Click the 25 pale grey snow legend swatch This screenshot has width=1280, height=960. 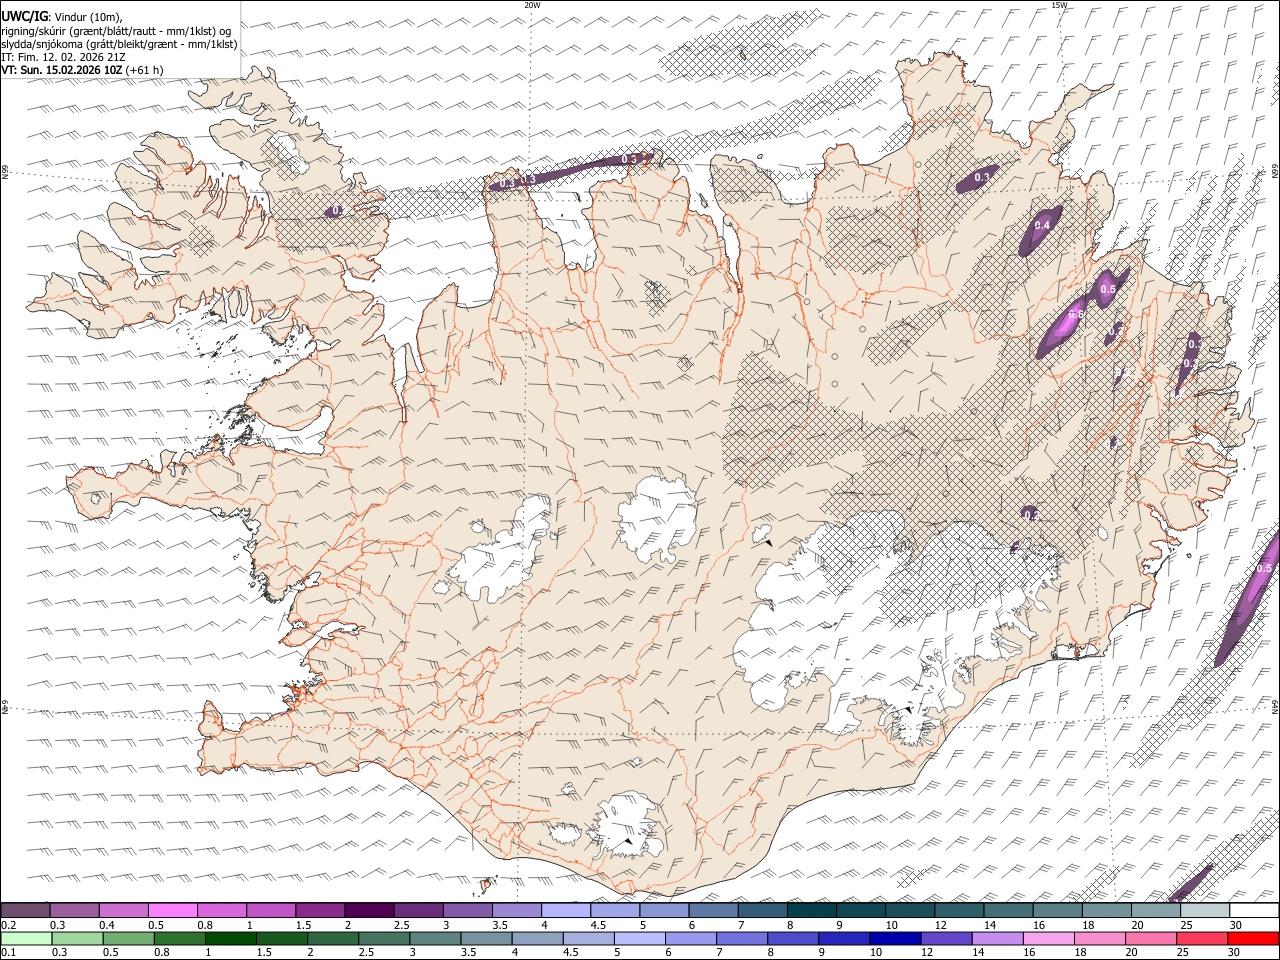click(x=1204, y=910)
